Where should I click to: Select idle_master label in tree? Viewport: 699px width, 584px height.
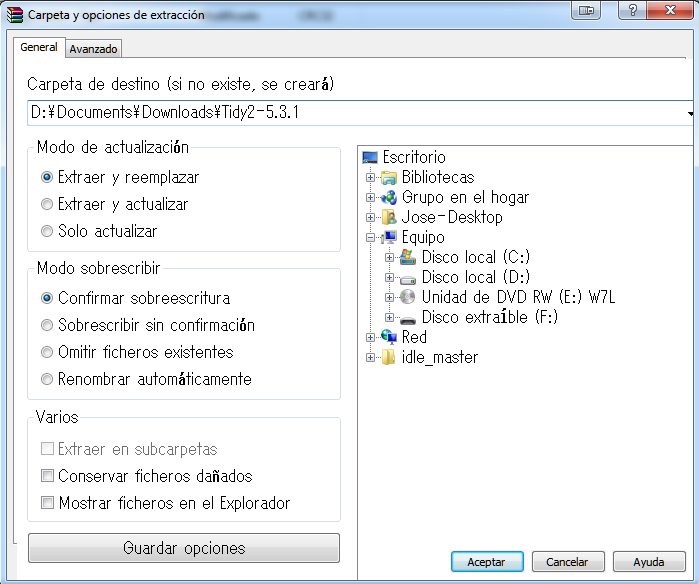(x=440, y=357)
